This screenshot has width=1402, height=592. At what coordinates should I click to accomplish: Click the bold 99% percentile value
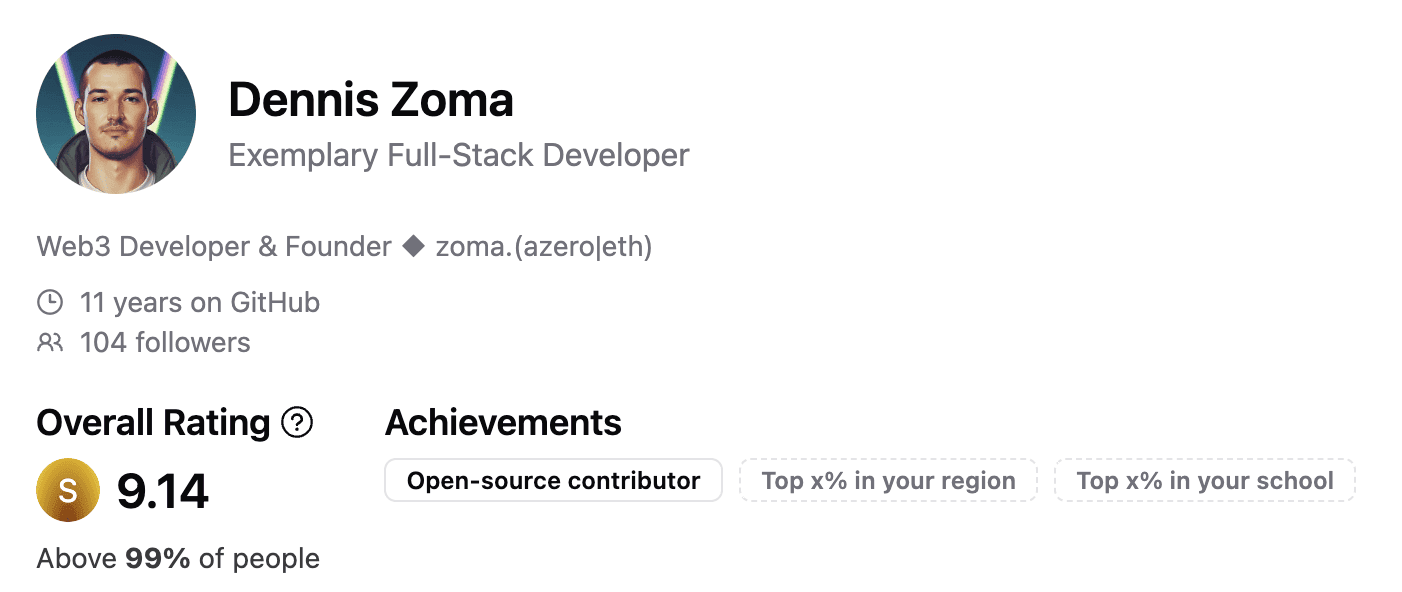click(x=158, y=558)
